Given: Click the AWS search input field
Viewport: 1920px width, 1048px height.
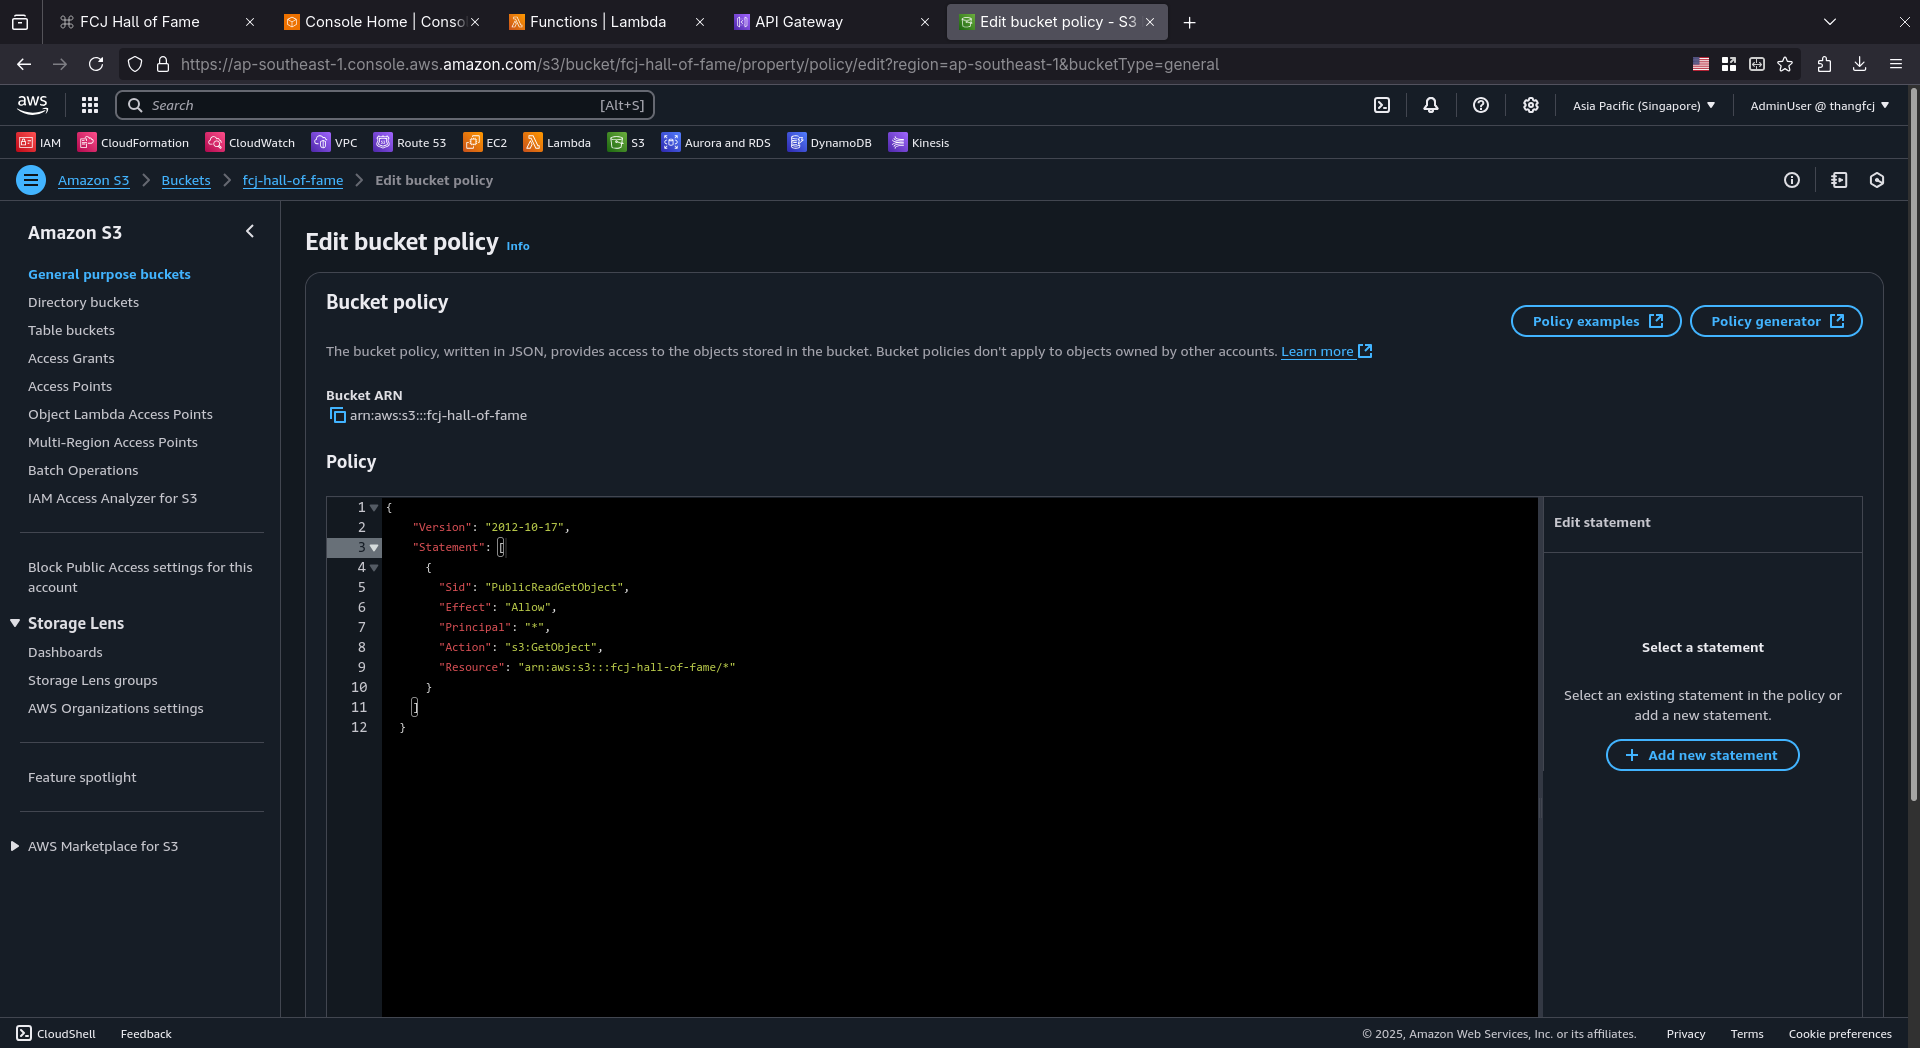Looking at the screenshot, I should pyautogui.click(x=385, y=105).
